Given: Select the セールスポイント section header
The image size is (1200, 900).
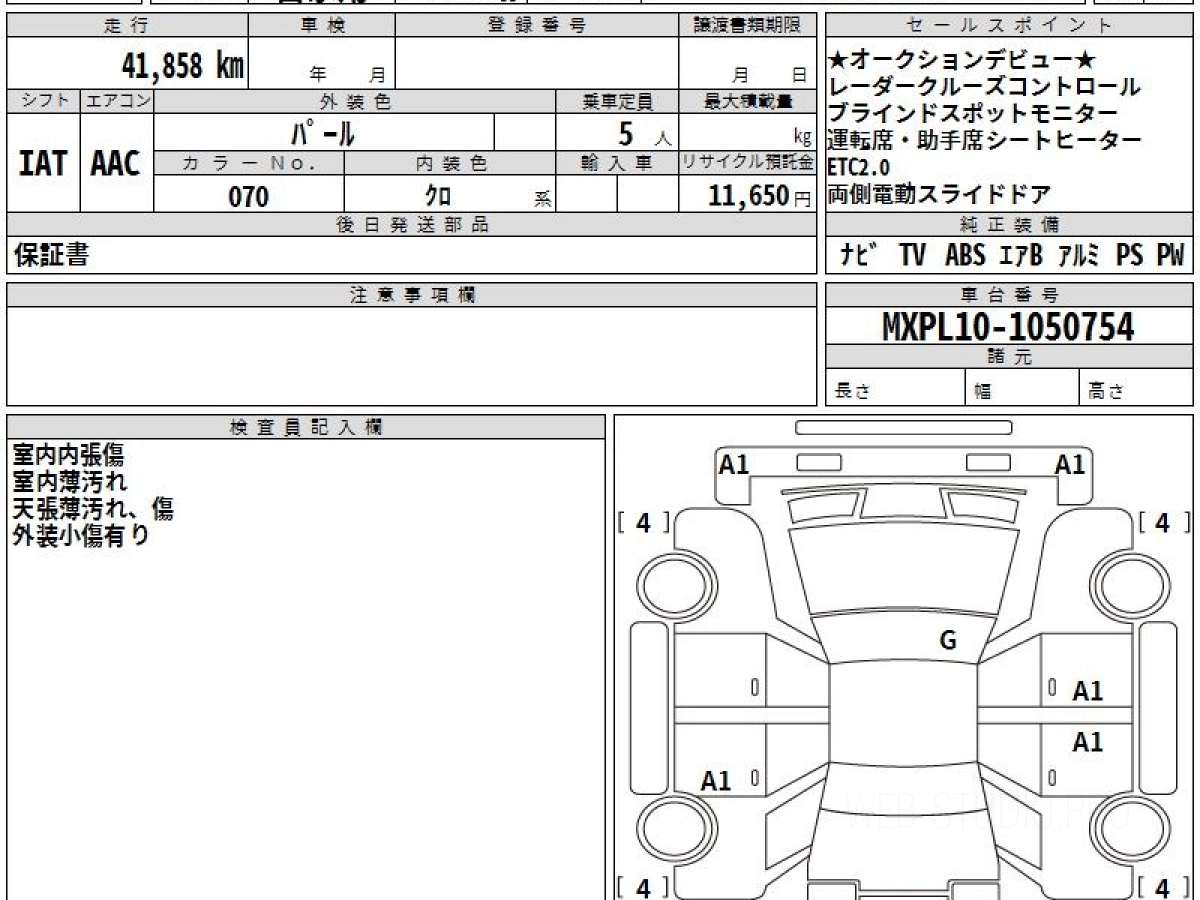Looking at the screenshot, I should click(x=1010, y=26).
